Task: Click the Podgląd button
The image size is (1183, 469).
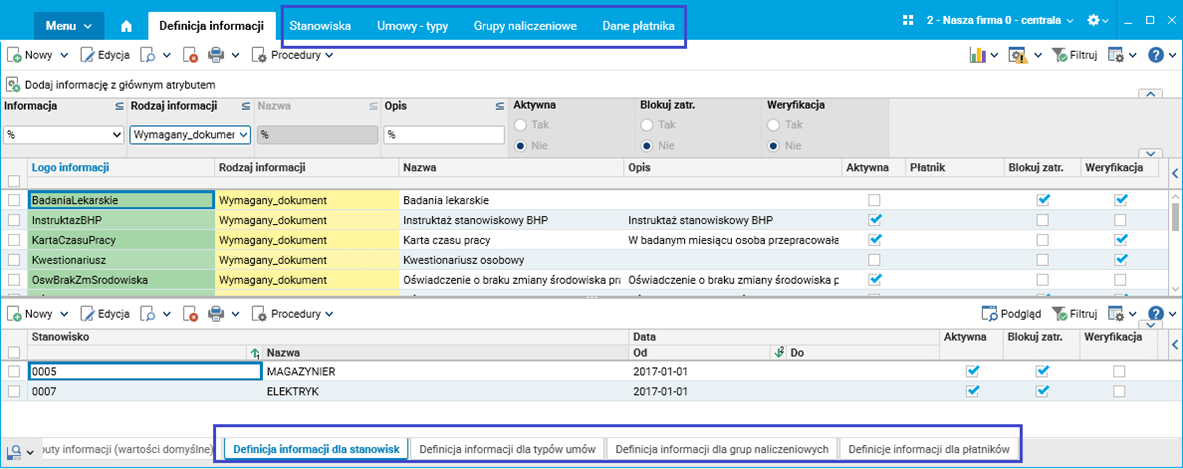Action: click(1012, 313)
